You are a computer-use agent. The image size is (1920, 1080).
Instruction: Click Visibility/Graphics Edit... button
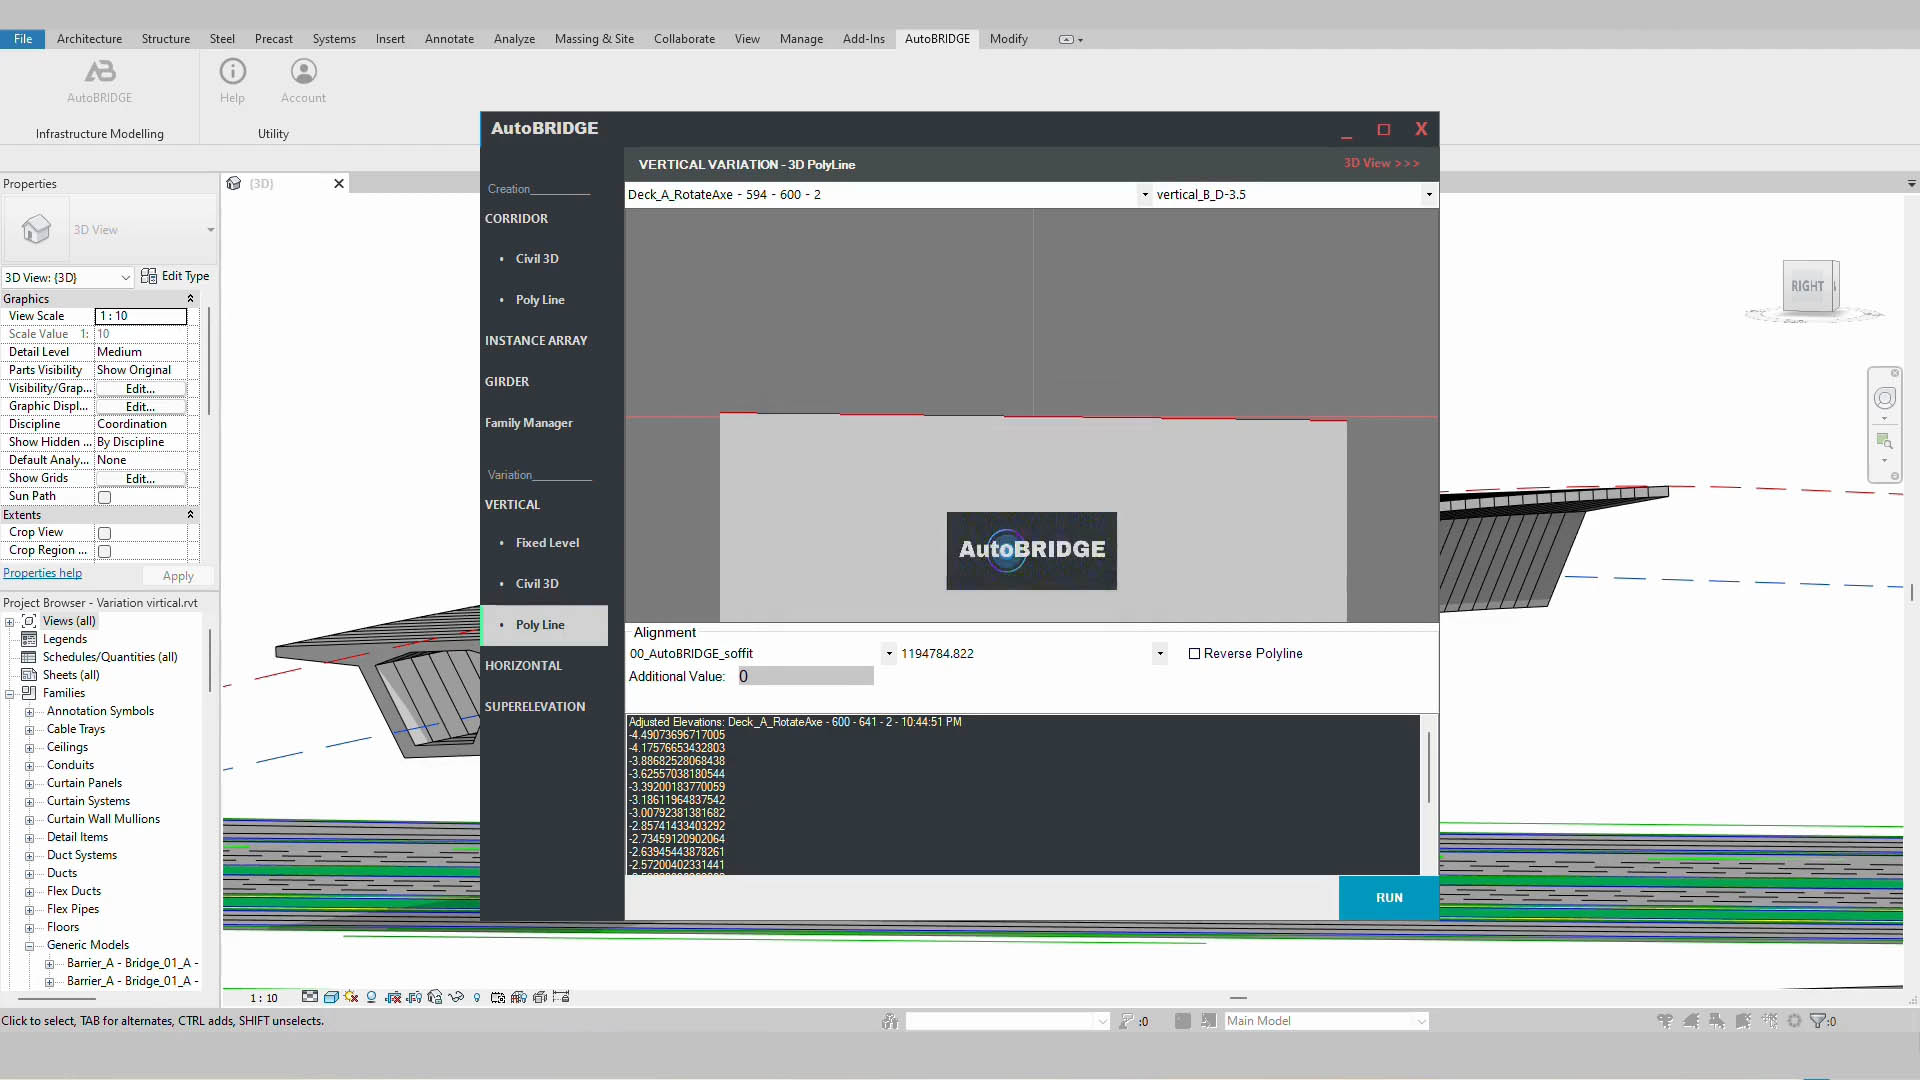click(140, 389)
